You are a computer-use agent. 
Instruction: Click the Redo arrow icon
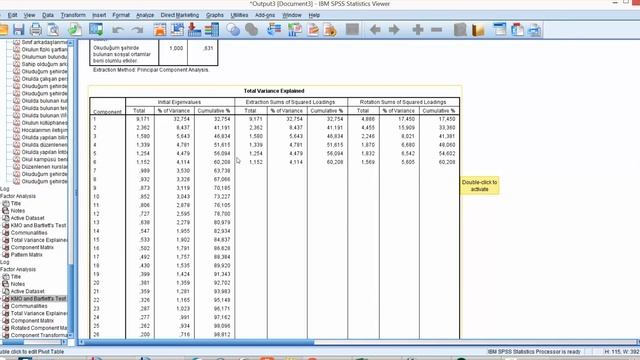pos(138,30)
